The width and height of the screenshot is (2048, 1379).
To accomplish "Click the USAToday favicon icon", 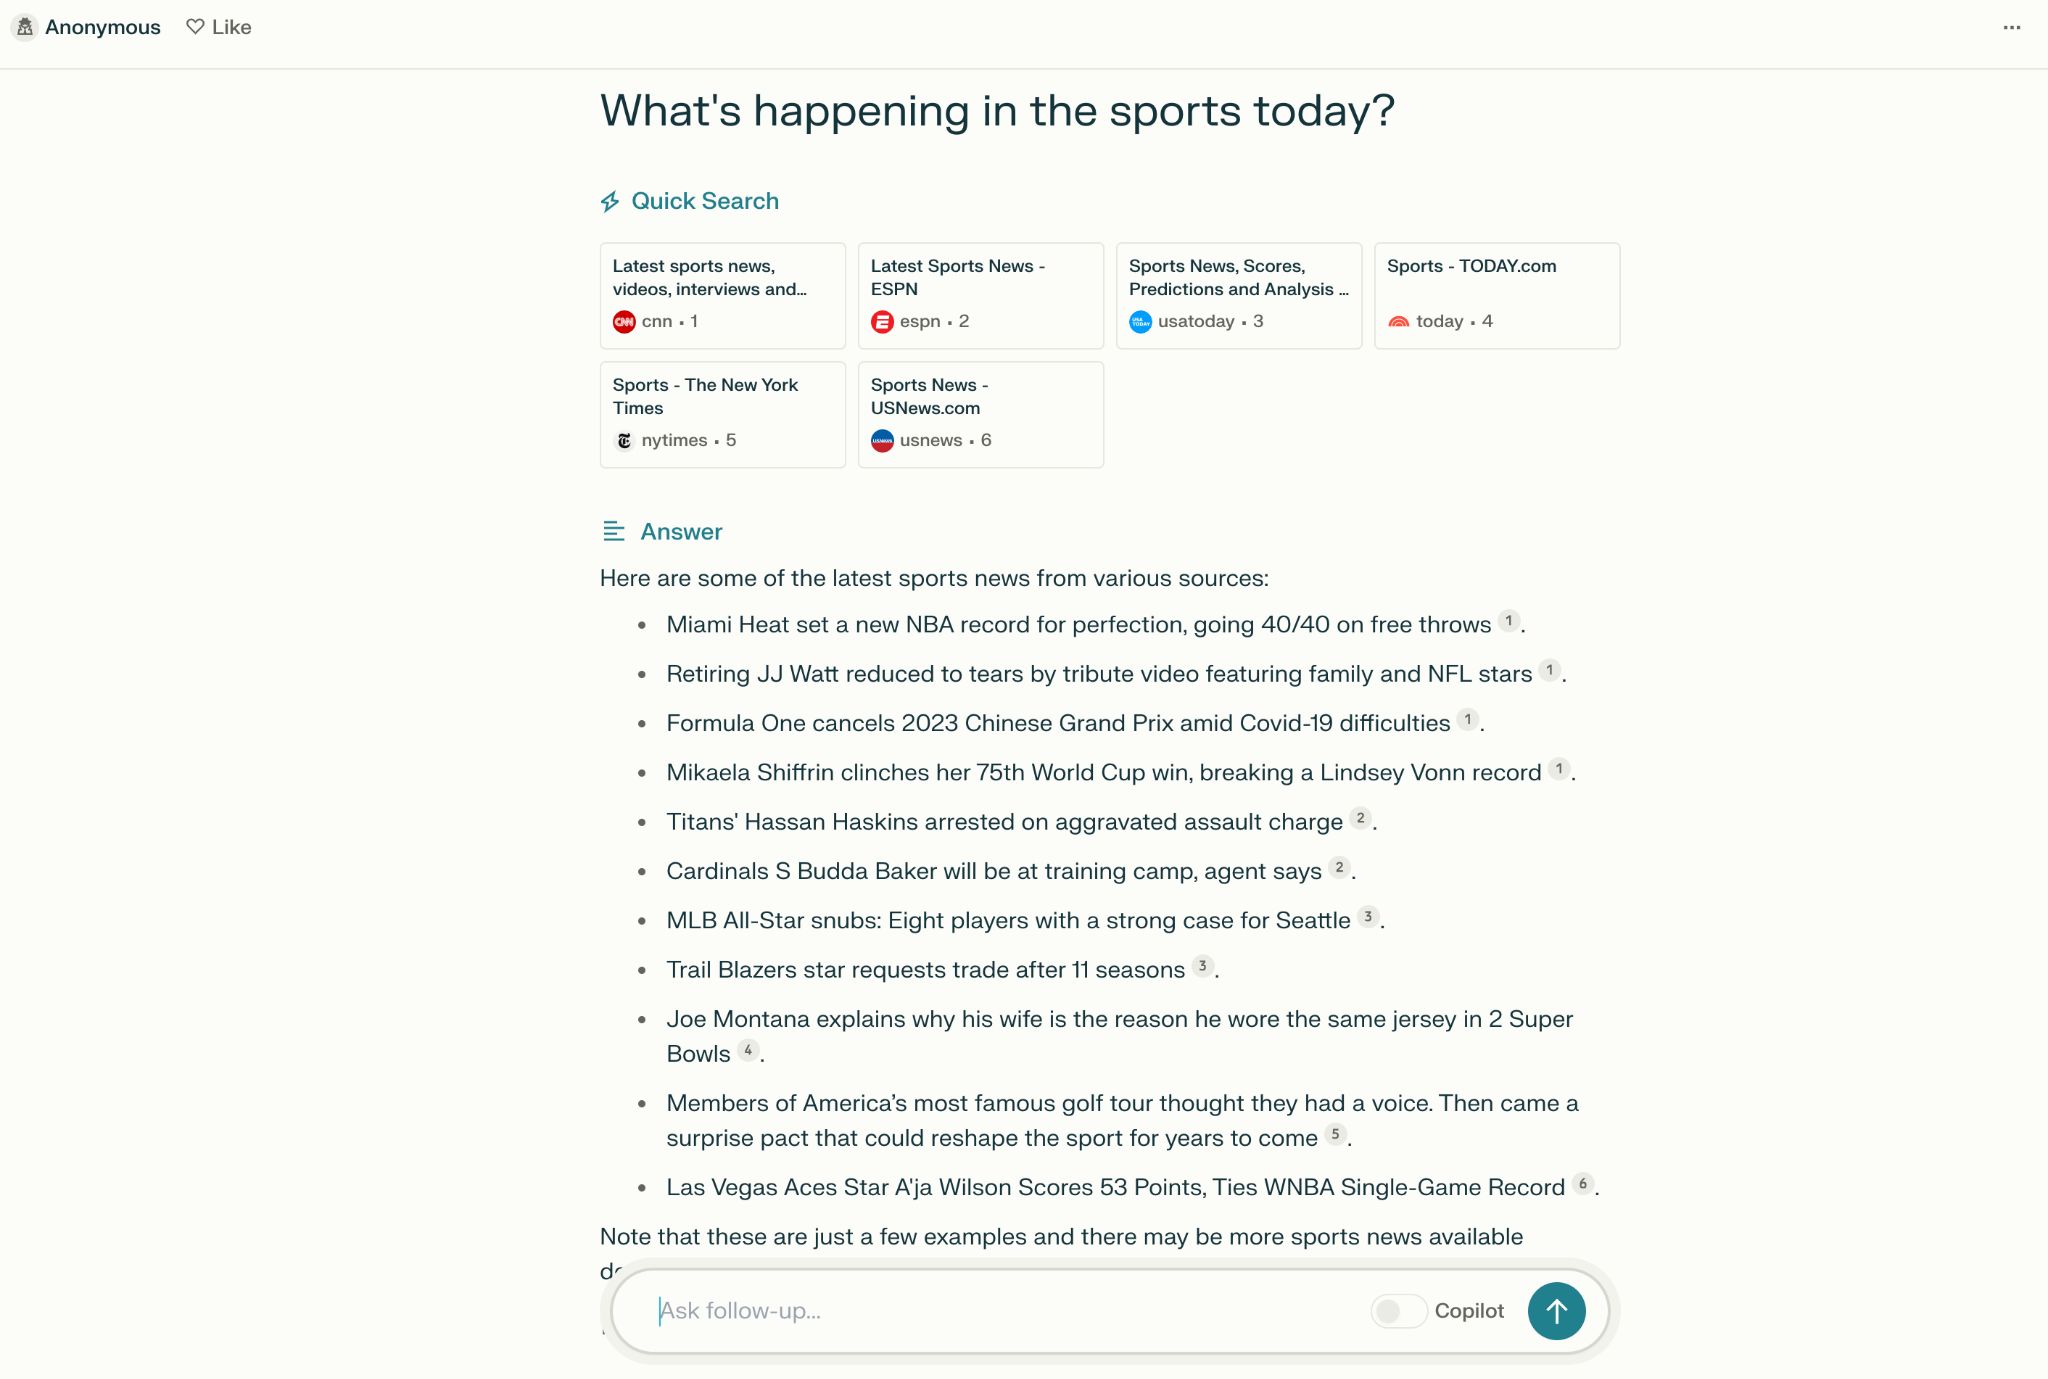I will click(x=1140, y=322).
